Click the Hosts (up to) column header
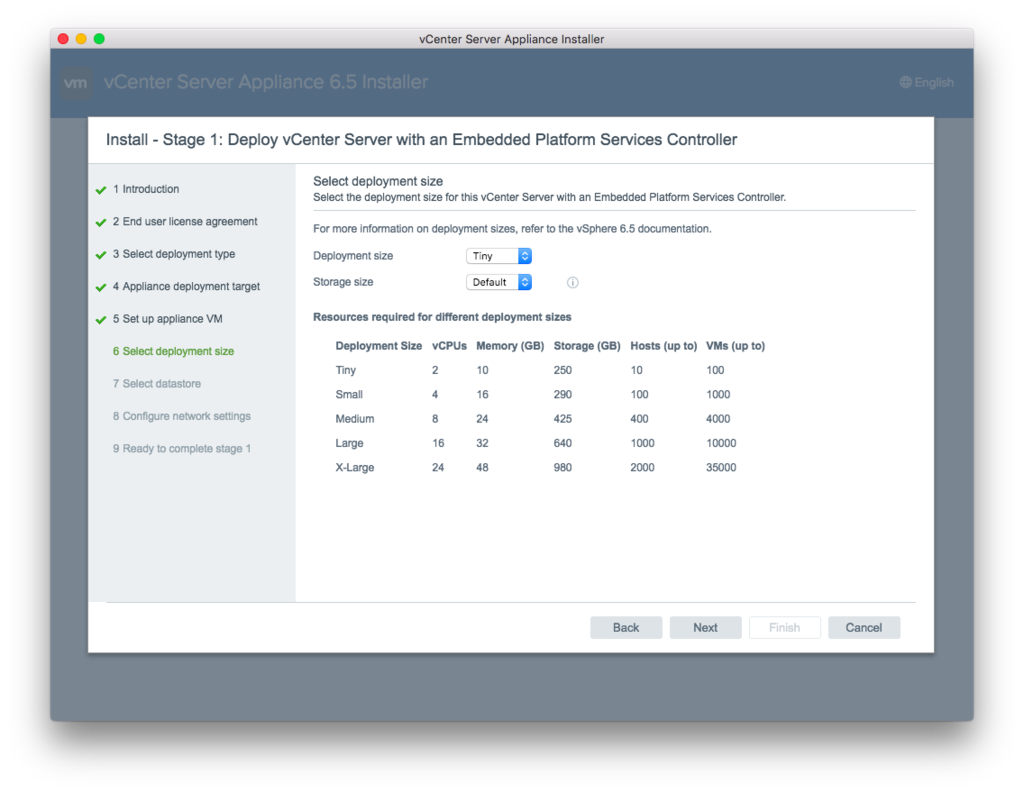 point(664,346)
